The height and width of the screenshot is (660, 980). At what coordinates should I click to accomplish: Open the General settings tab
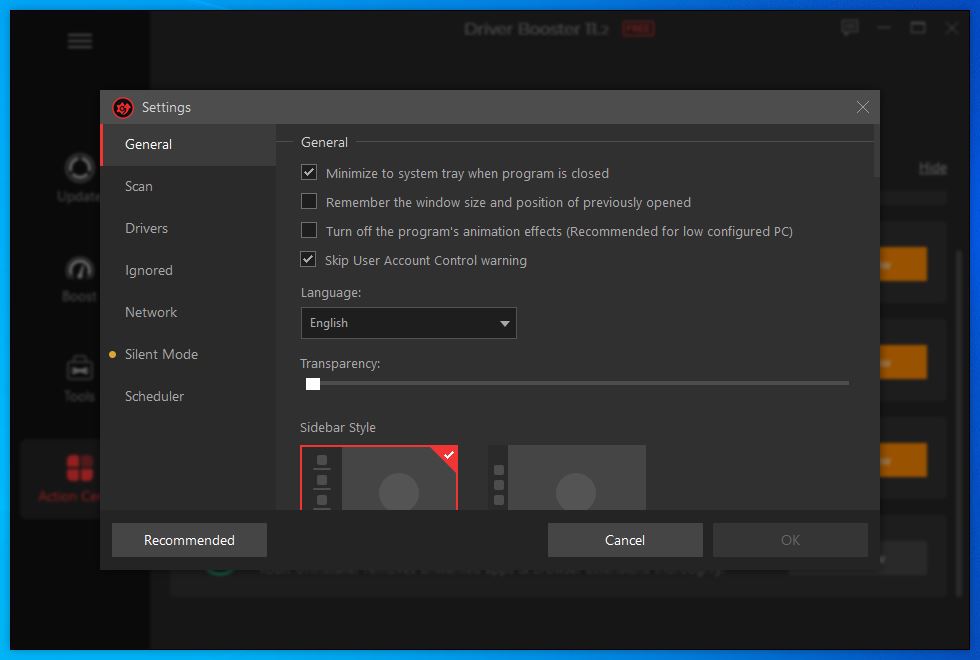click(x=188, y=144)
